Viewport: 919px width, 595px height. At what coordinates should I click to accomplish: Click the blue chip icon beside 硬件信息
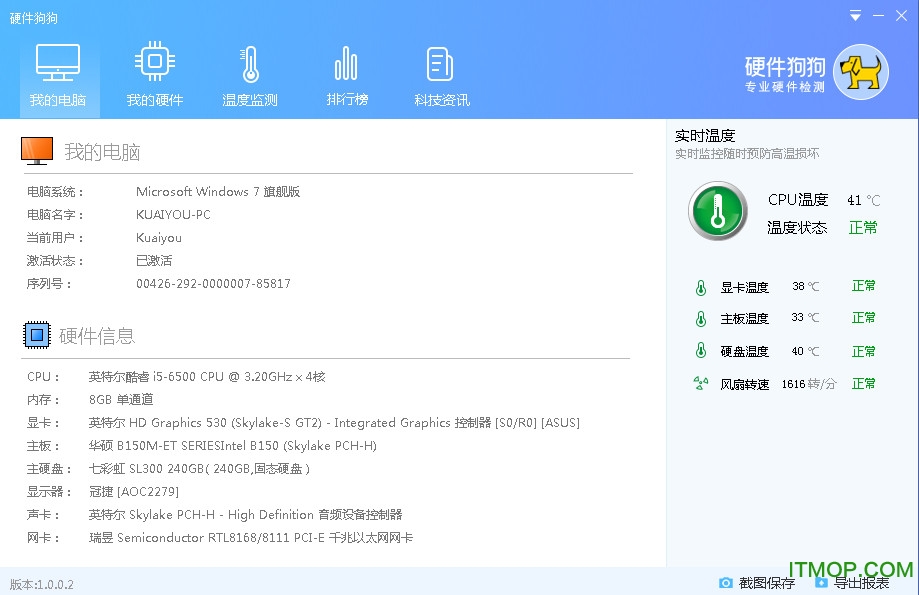(37, 335)
